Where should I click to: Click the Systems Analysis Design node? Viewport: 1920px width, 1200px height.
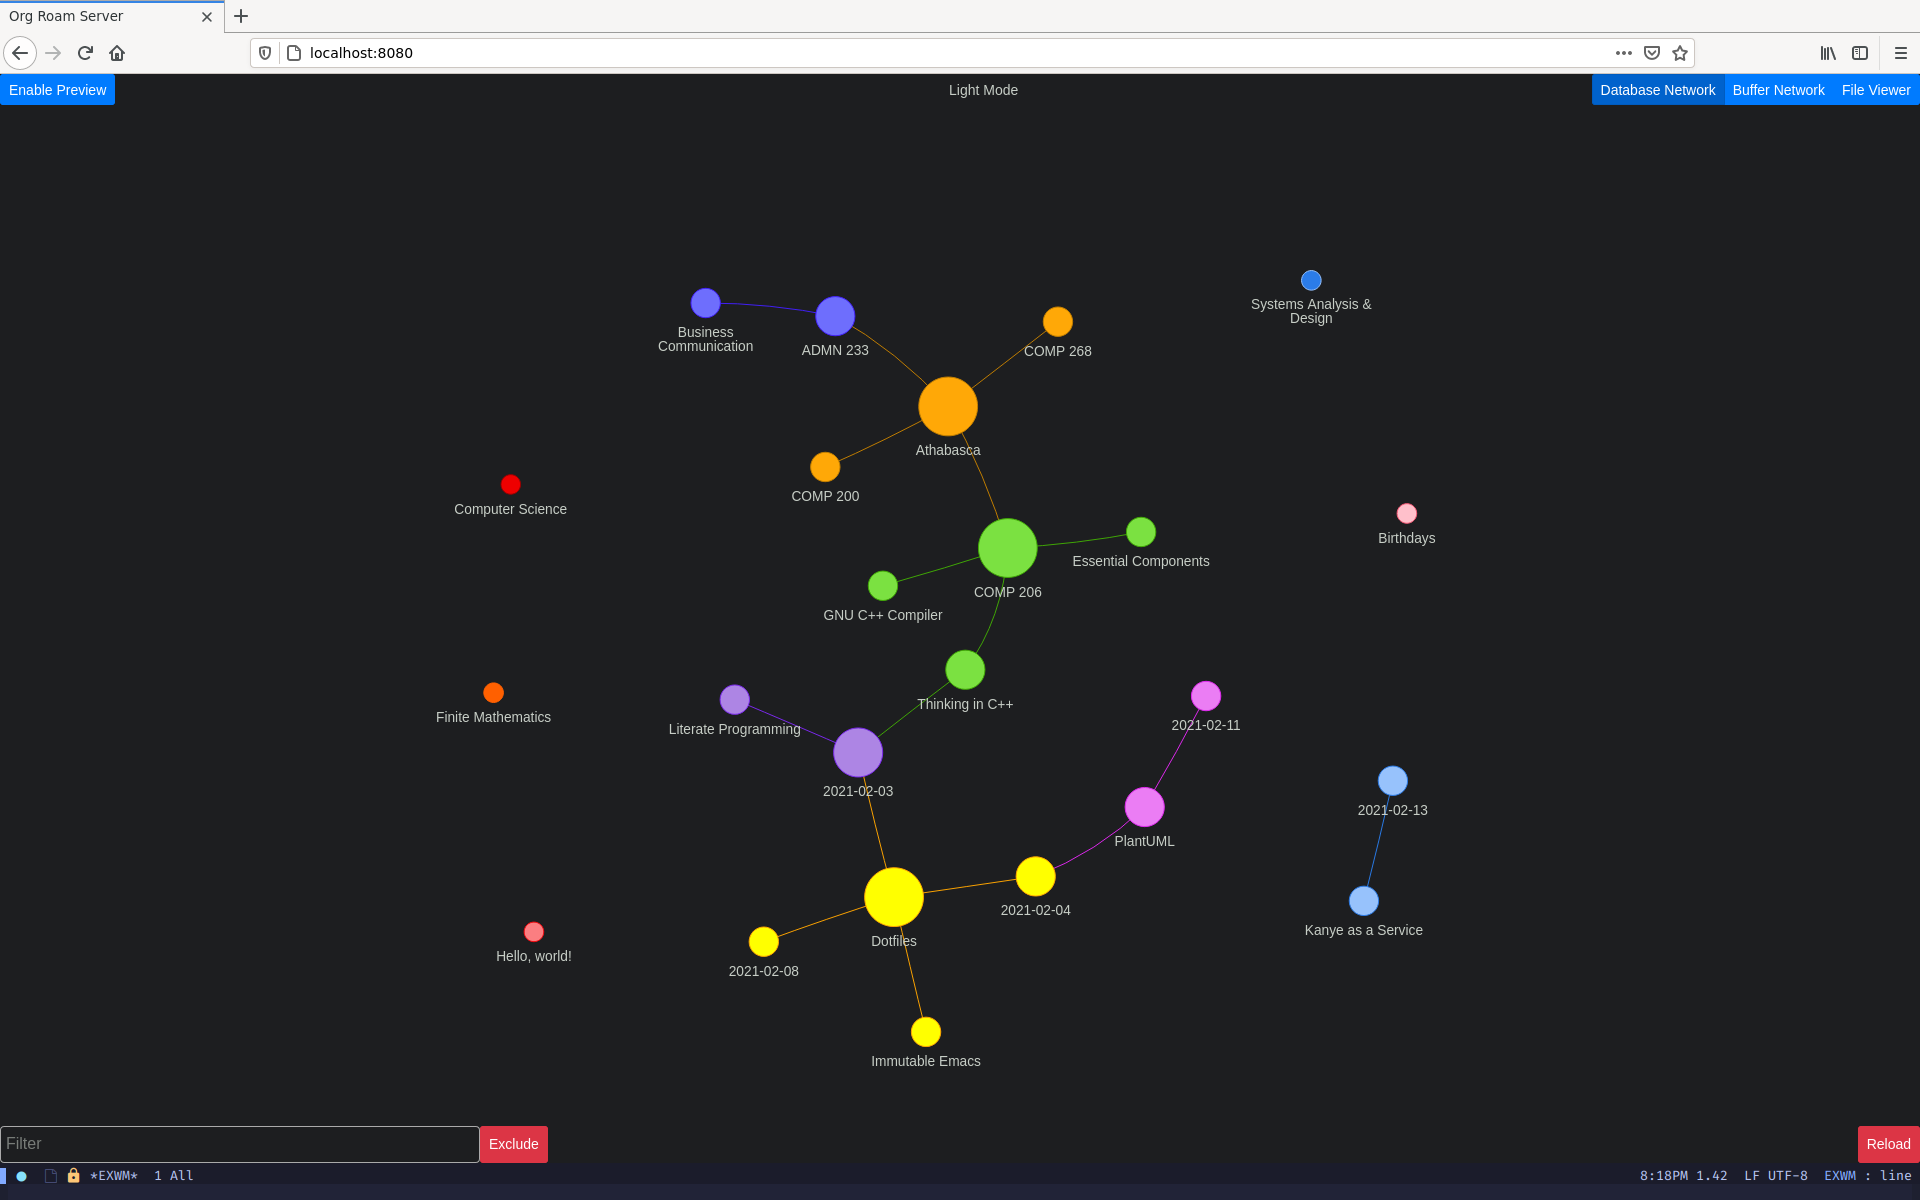click(1309, 278)
